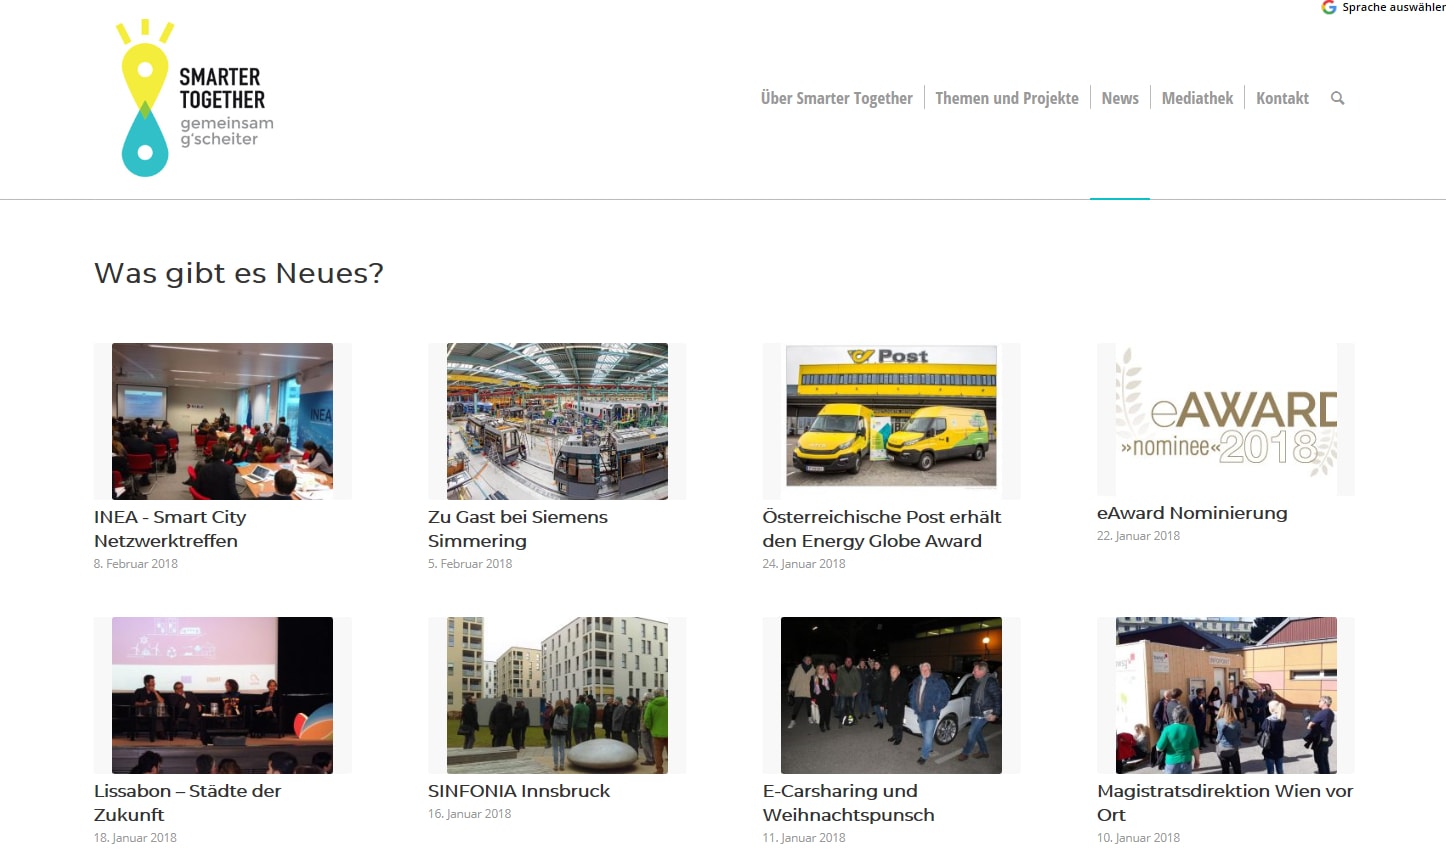Open the INEA Smart City Netzwerktreffen article
The width and height of the screenshot is (1446, 864).
coord(170,529)
